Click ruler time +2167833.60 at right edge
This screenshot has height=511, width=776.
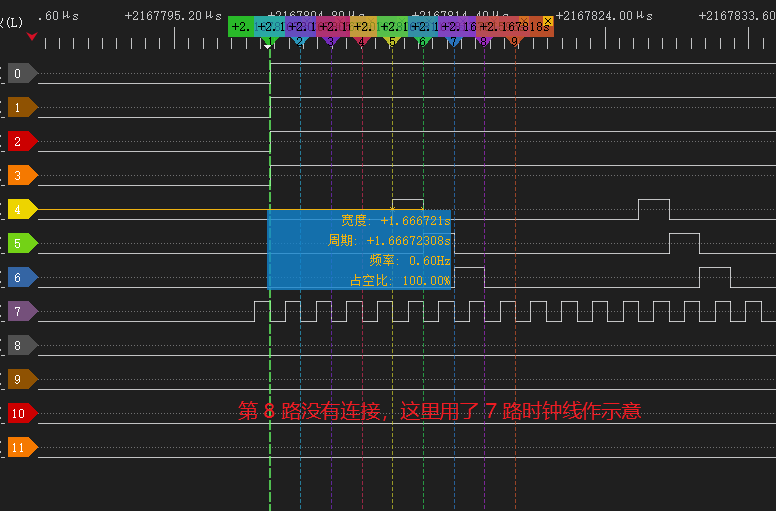(737, 16)
